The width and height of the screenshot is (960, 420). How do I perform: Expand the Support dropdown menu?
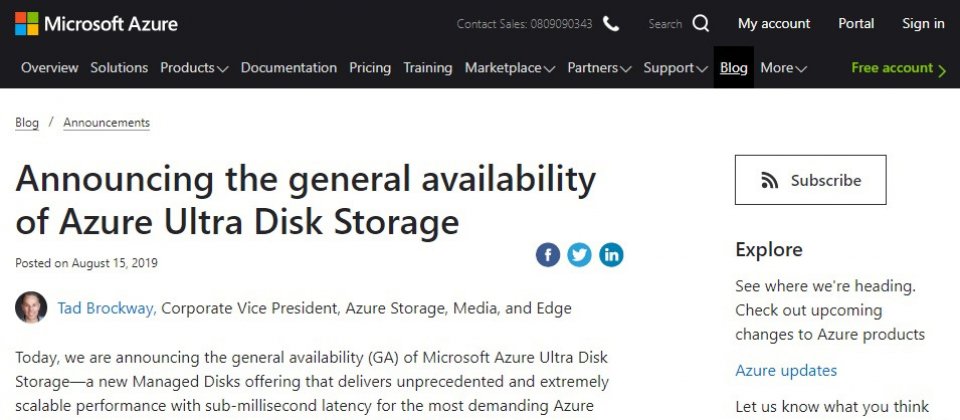(x=675, y=68)
